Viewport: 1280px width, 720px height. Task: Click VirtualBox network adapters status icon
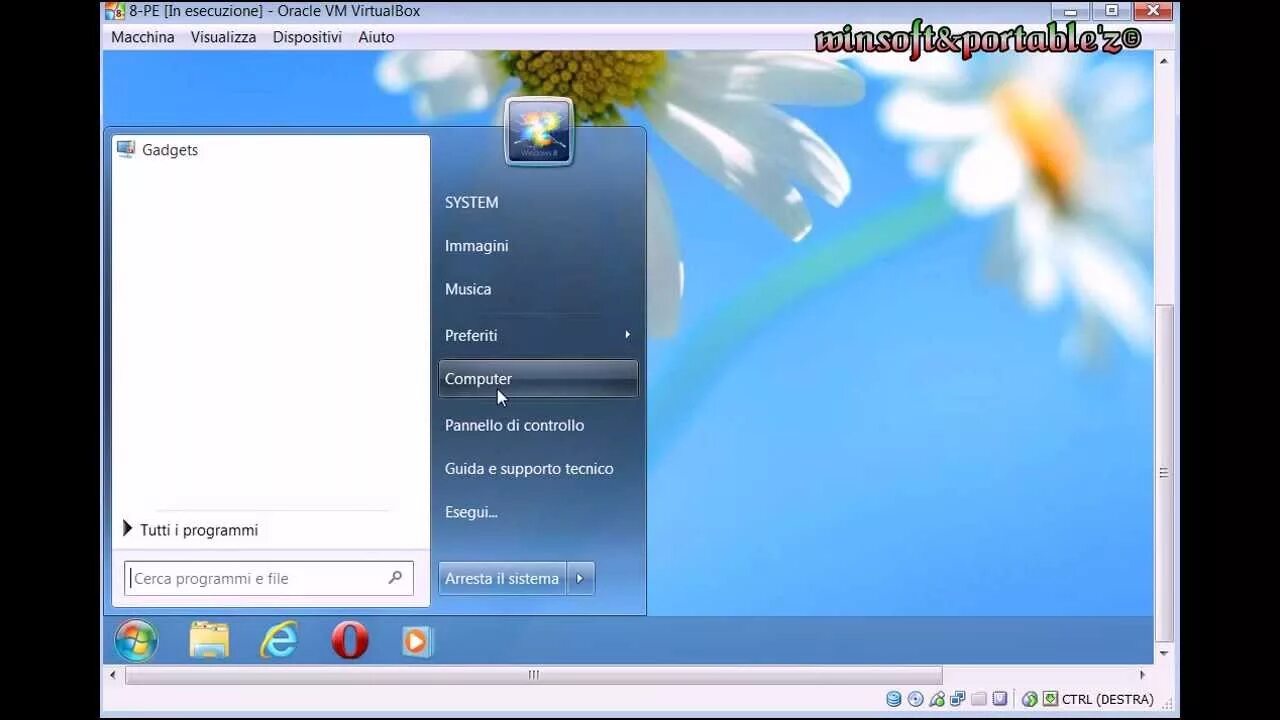click(958, 699)
